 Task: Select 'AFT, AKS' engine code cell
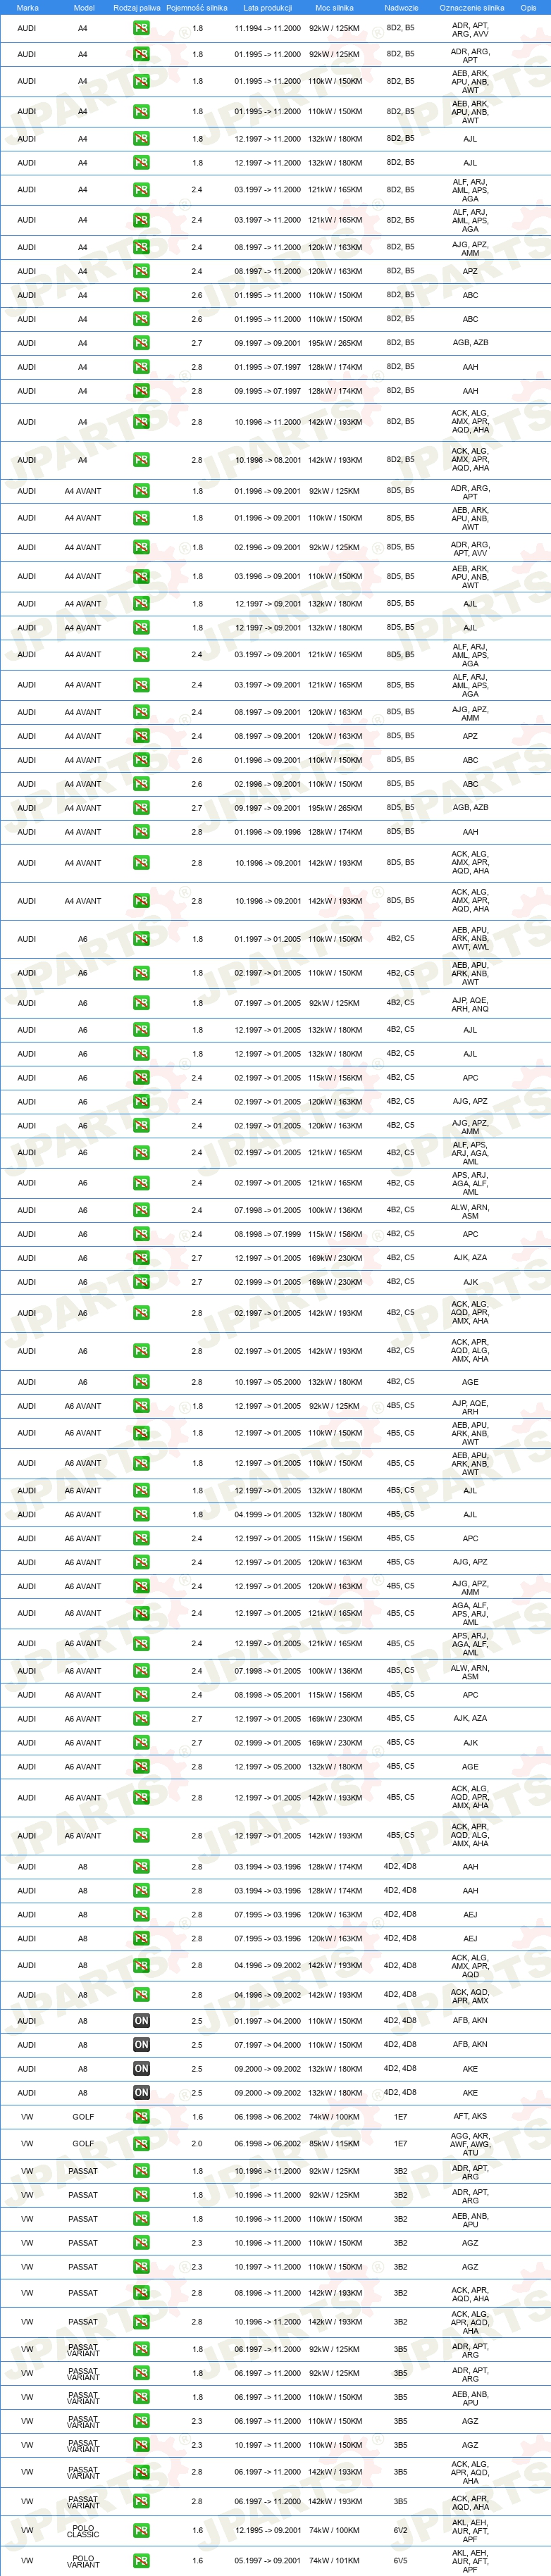pos(470,2117)
